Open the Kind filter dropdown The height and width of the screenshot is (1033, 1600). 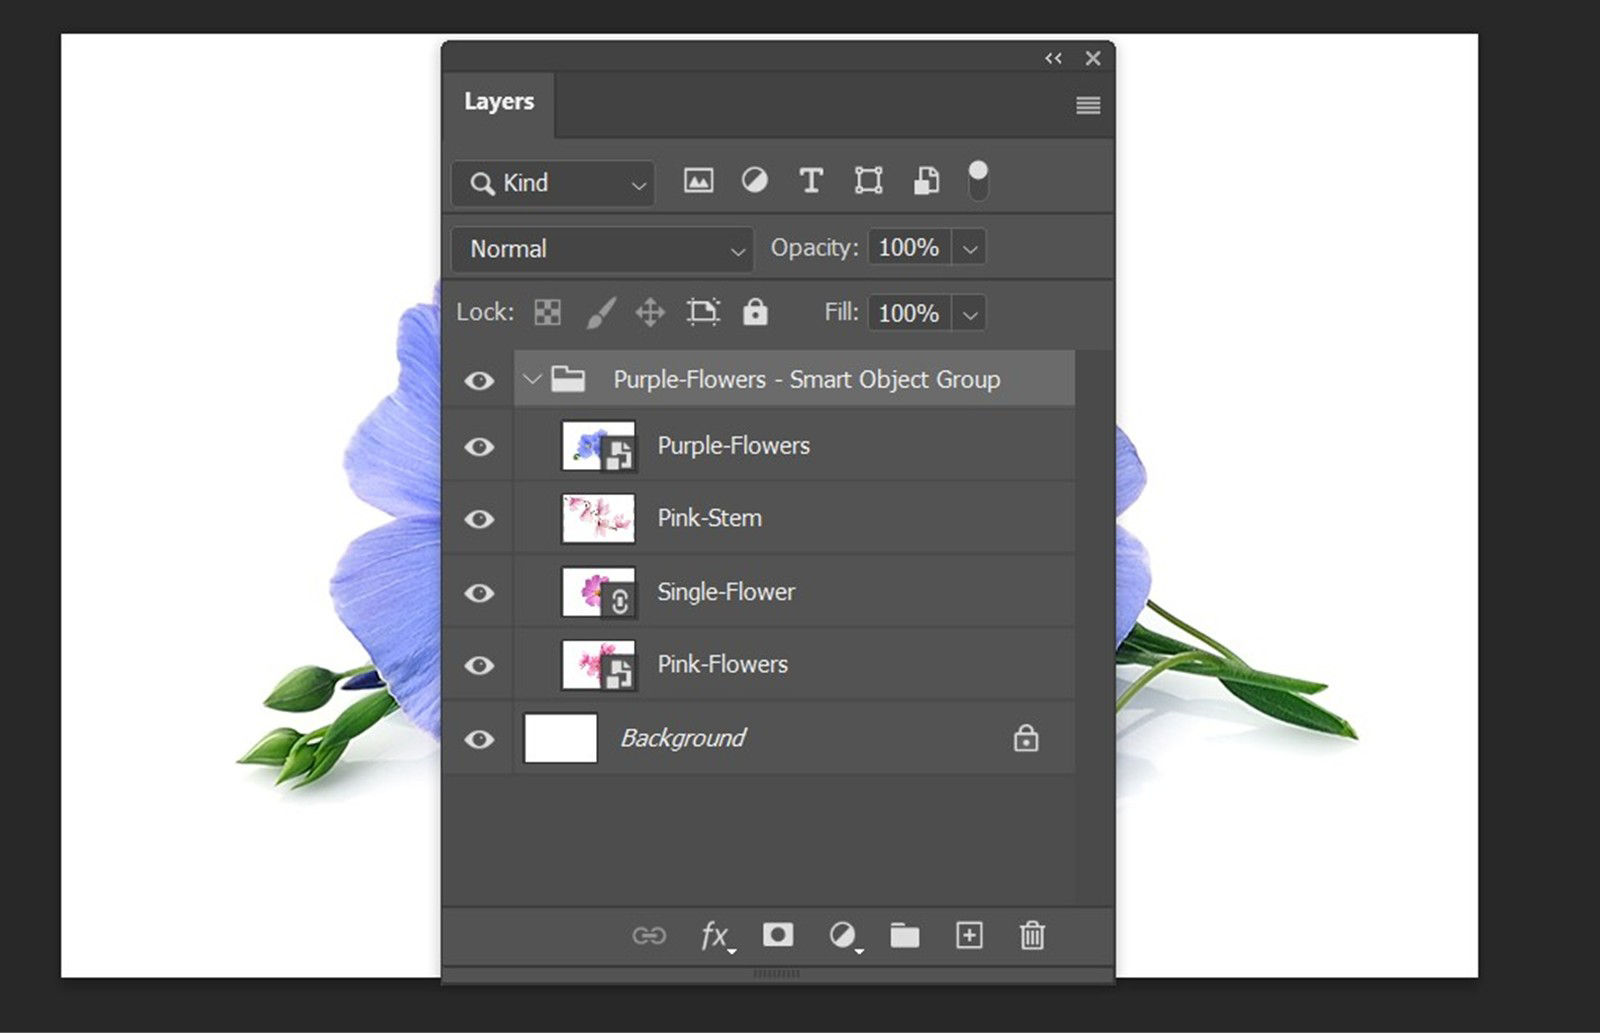pyautogui.click(x=551, y=183)
